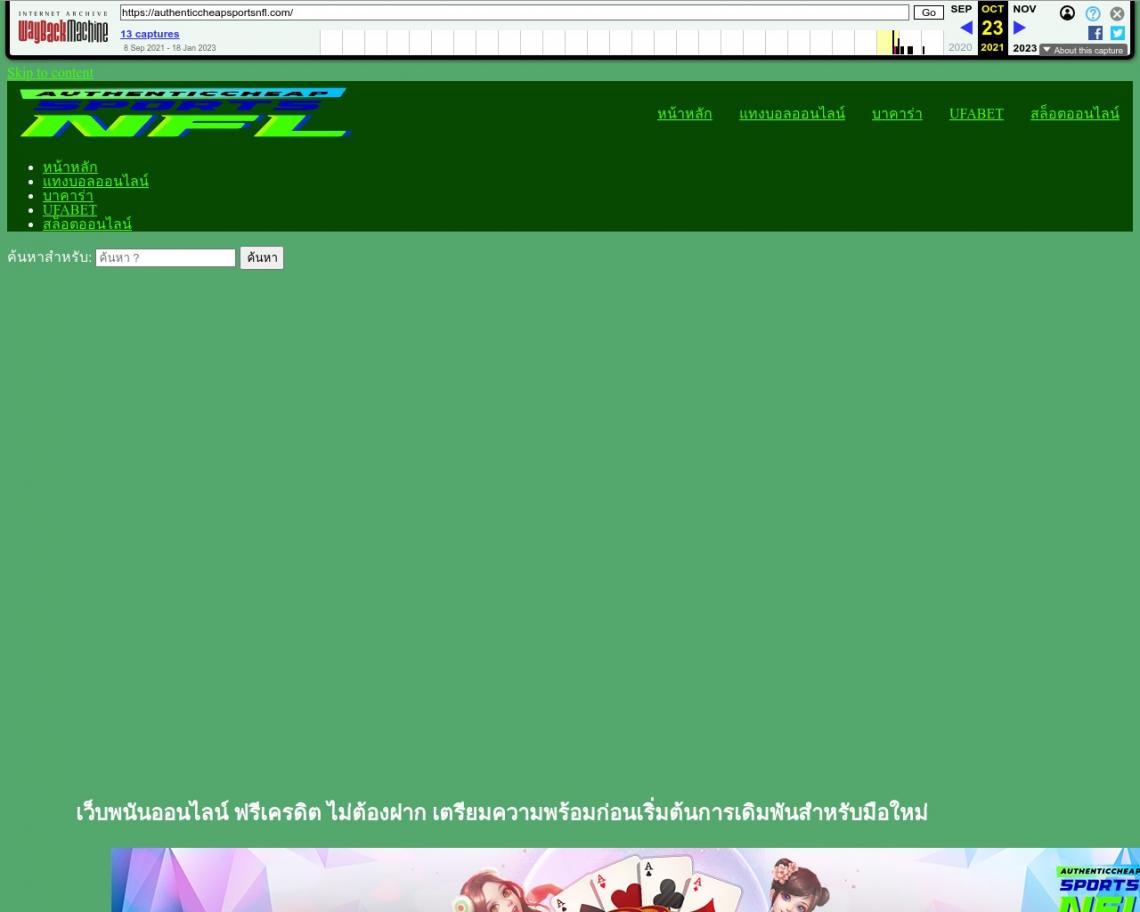Open the 13 captures link
This screenshot has width=1140, height=912.
click(150, 34)
